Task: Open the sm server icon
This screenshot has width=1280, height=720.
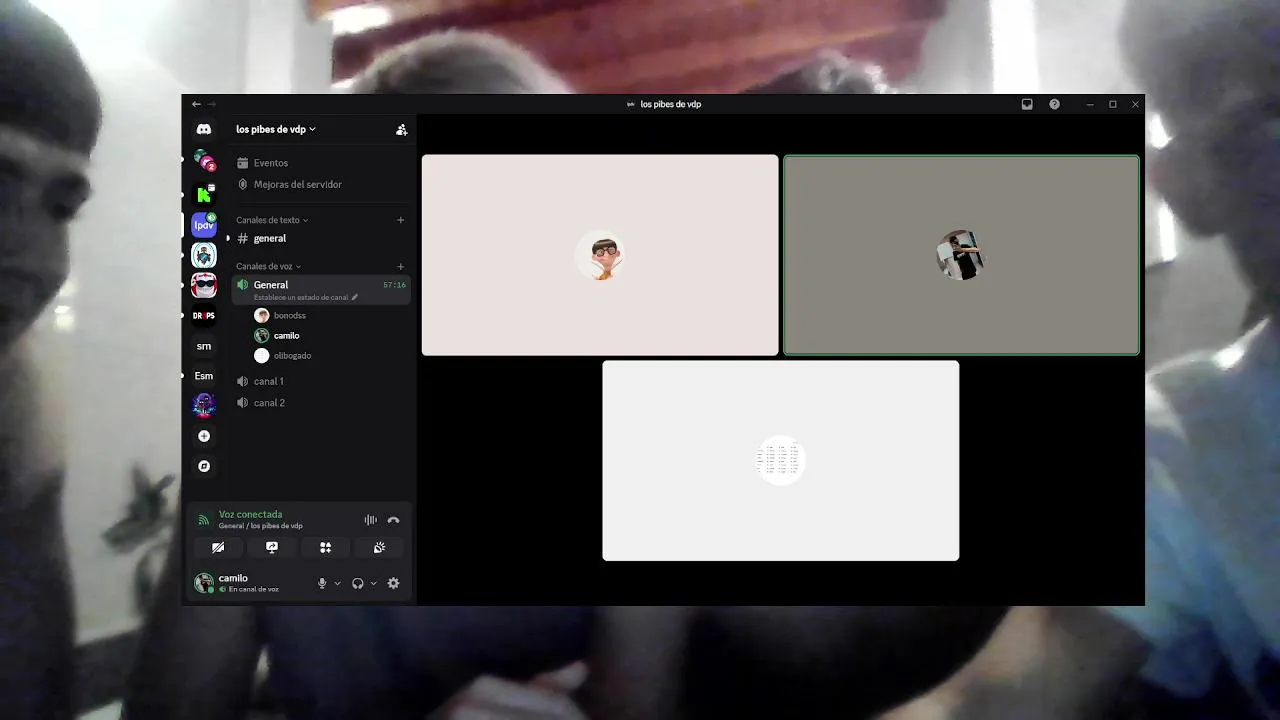Action: point(204,346)
